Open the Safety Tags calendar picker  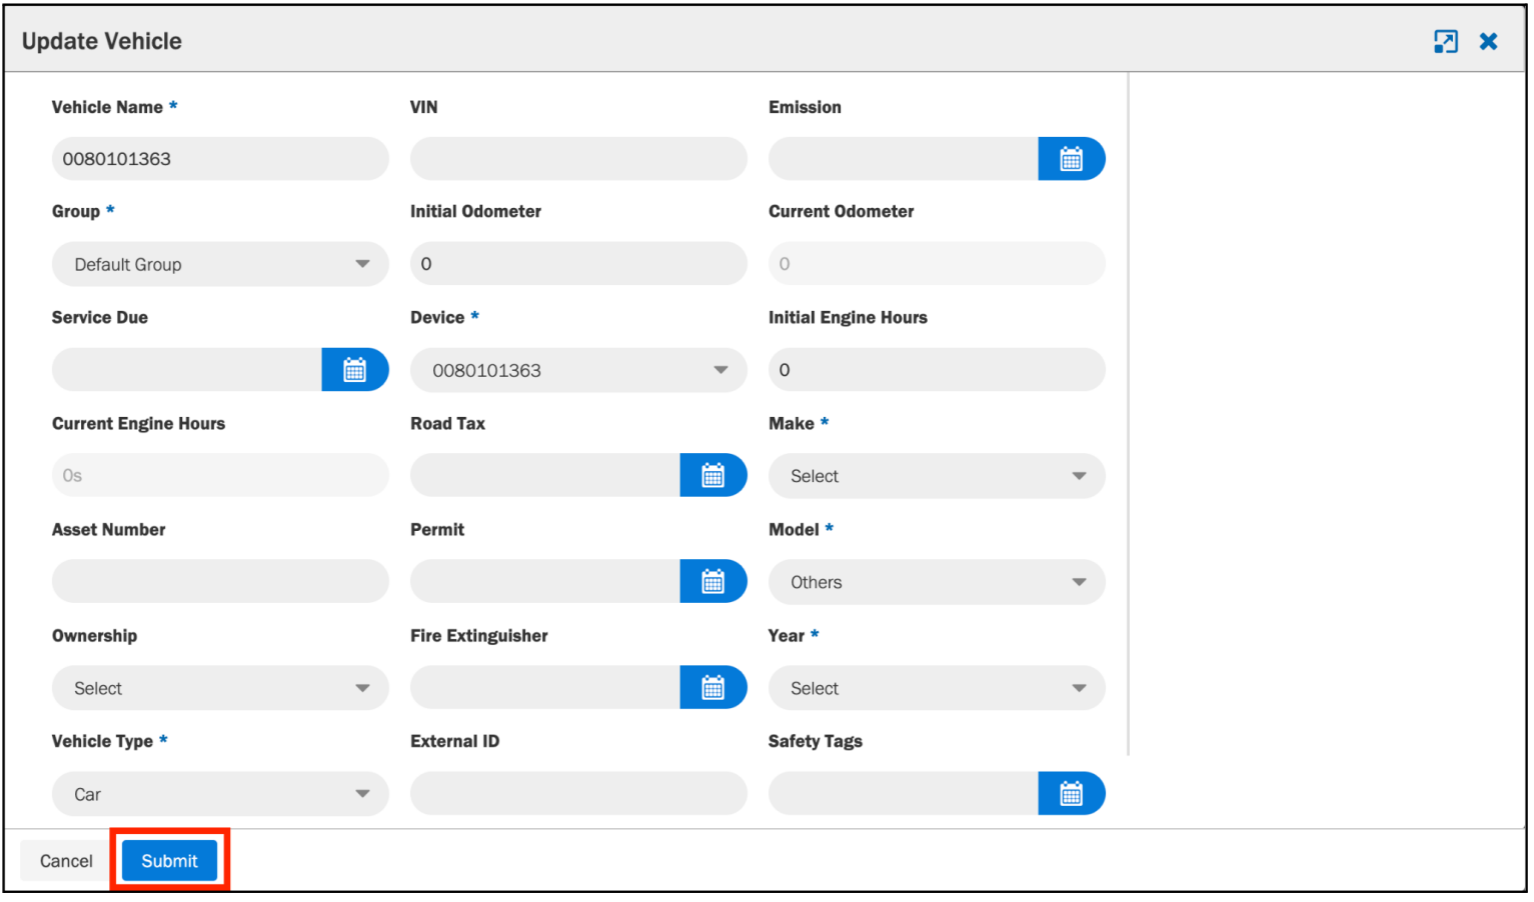point(1071,794)
